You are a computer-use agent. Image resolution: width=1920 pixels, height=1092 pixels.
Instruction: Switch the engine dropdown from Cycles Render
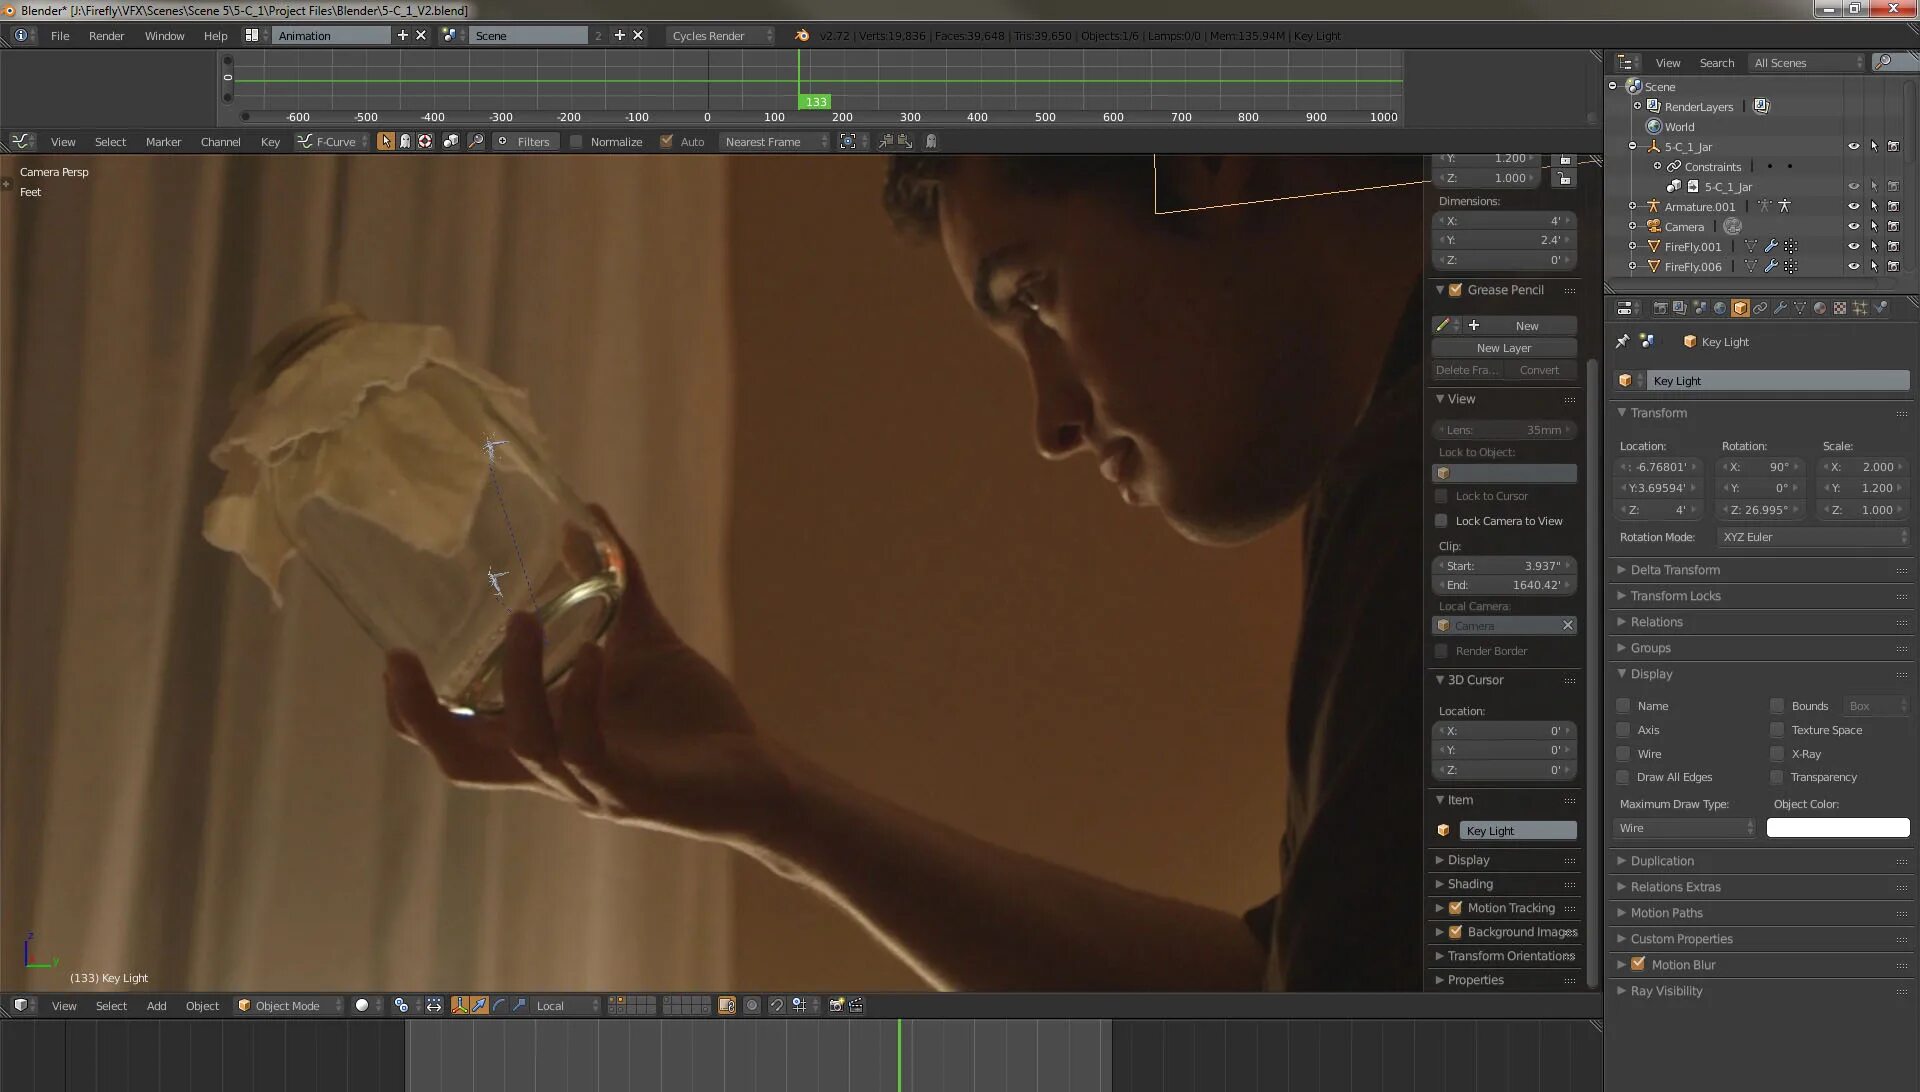click(x=719, y=35)
